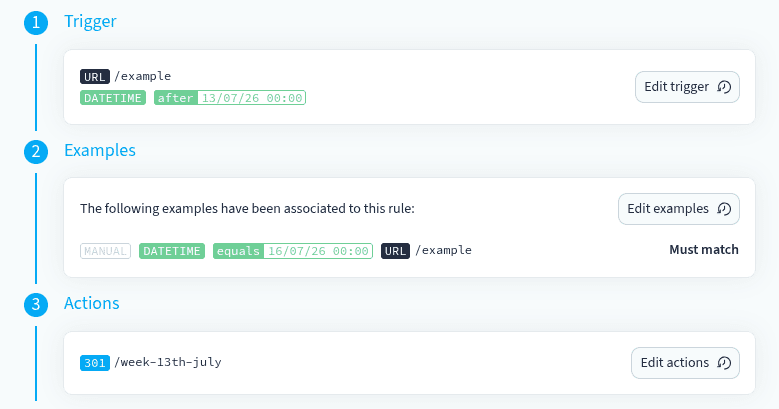The height and width of the screenshot is (409, 779).
Task: Click the 301 redirect badge
Action: coord(94,363)
